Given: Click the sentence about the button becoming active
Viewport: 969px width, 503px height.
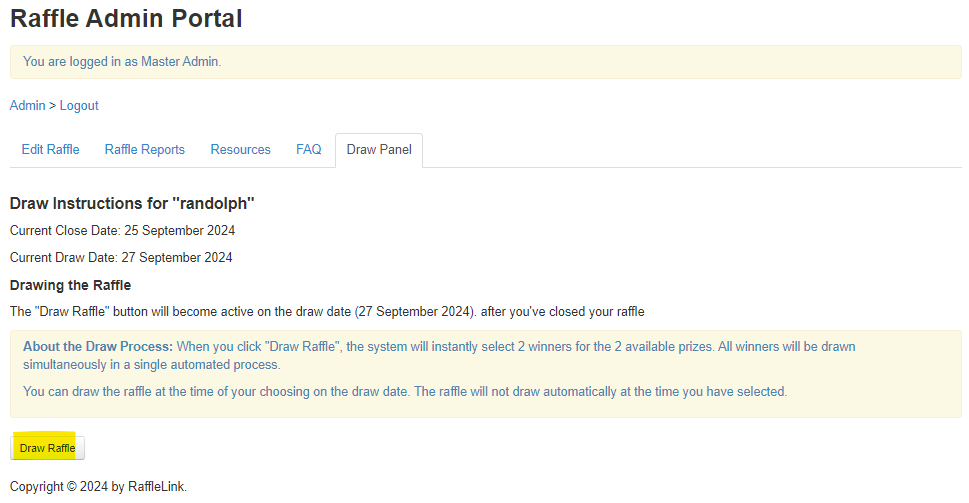Looking at the screenshot, I should [x=327, y=312].
